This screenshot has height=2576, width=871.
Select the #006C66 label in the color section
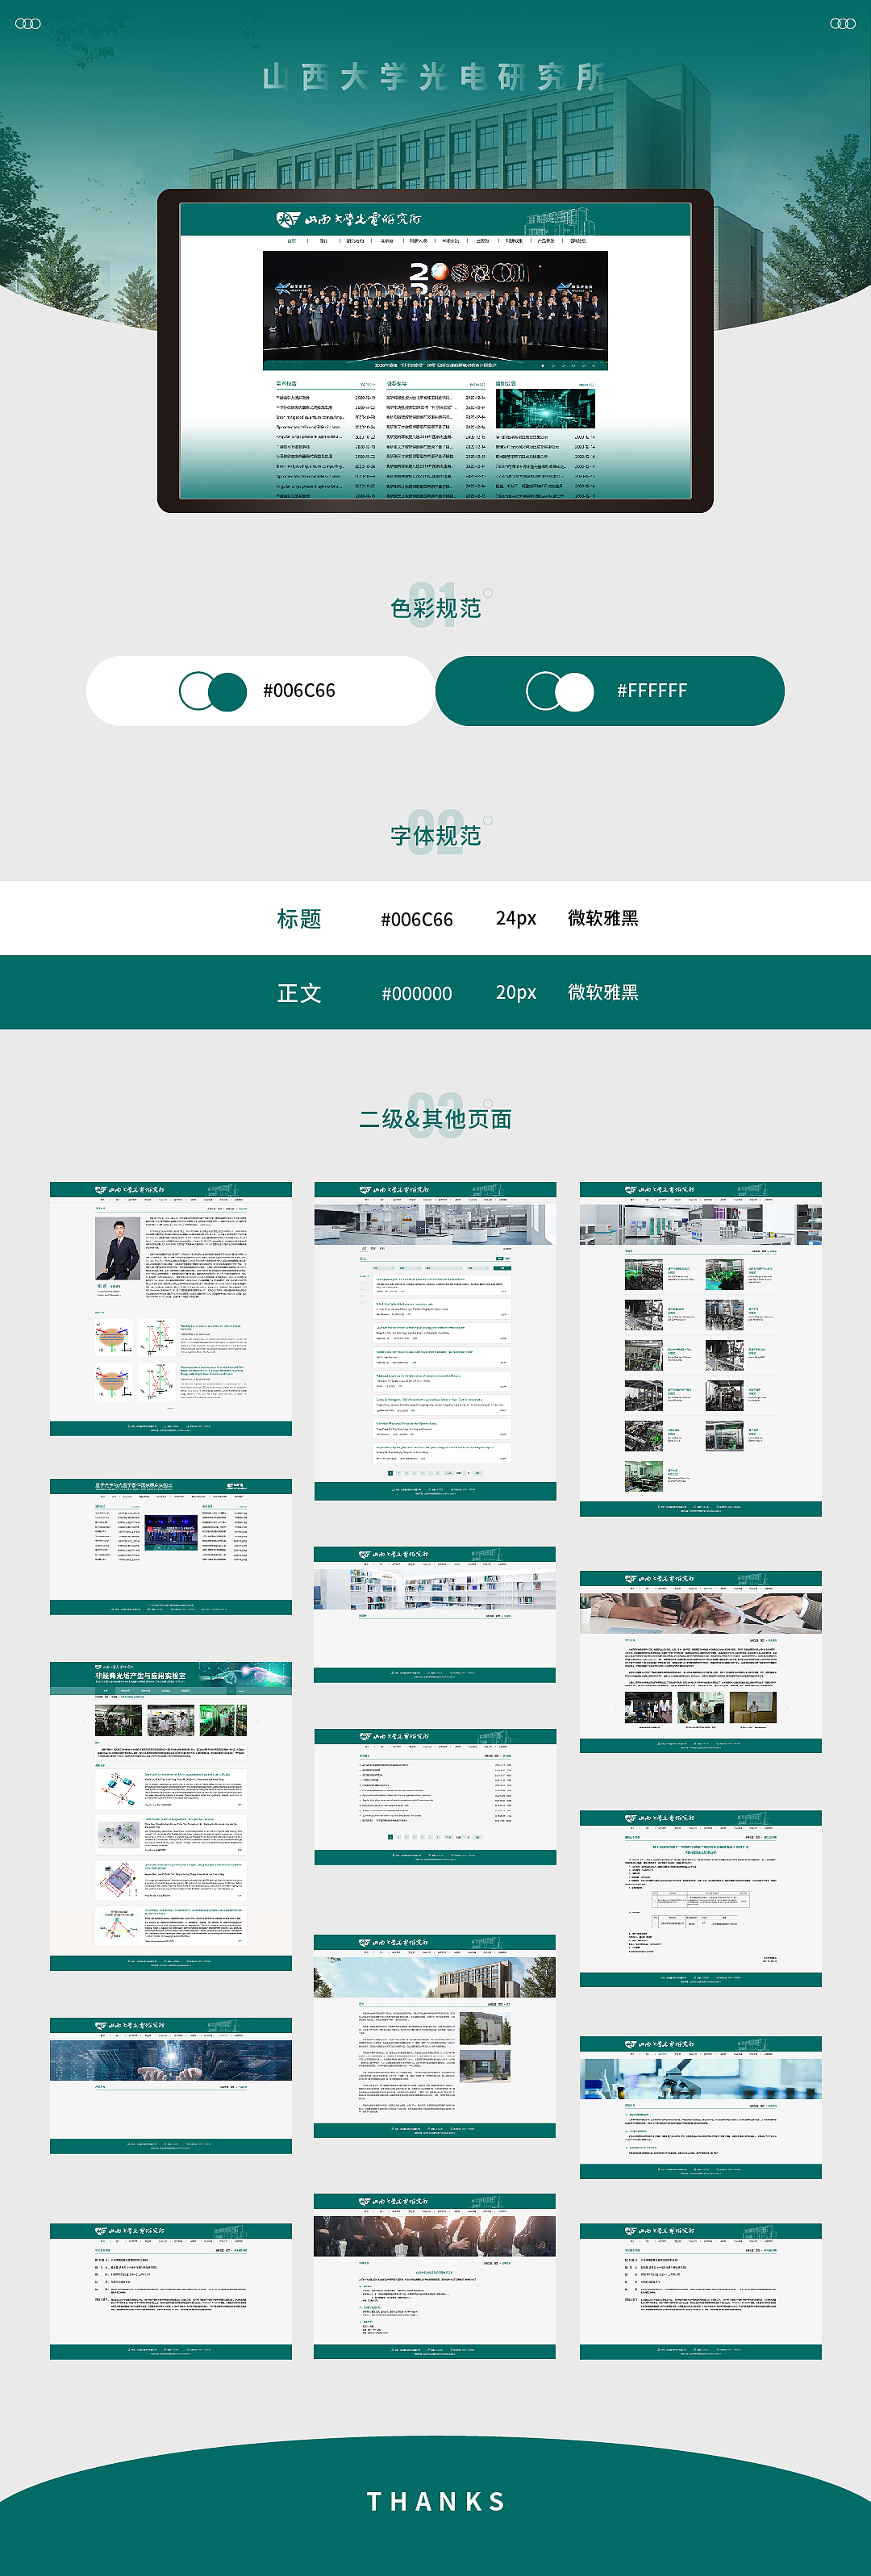(299, 691)
